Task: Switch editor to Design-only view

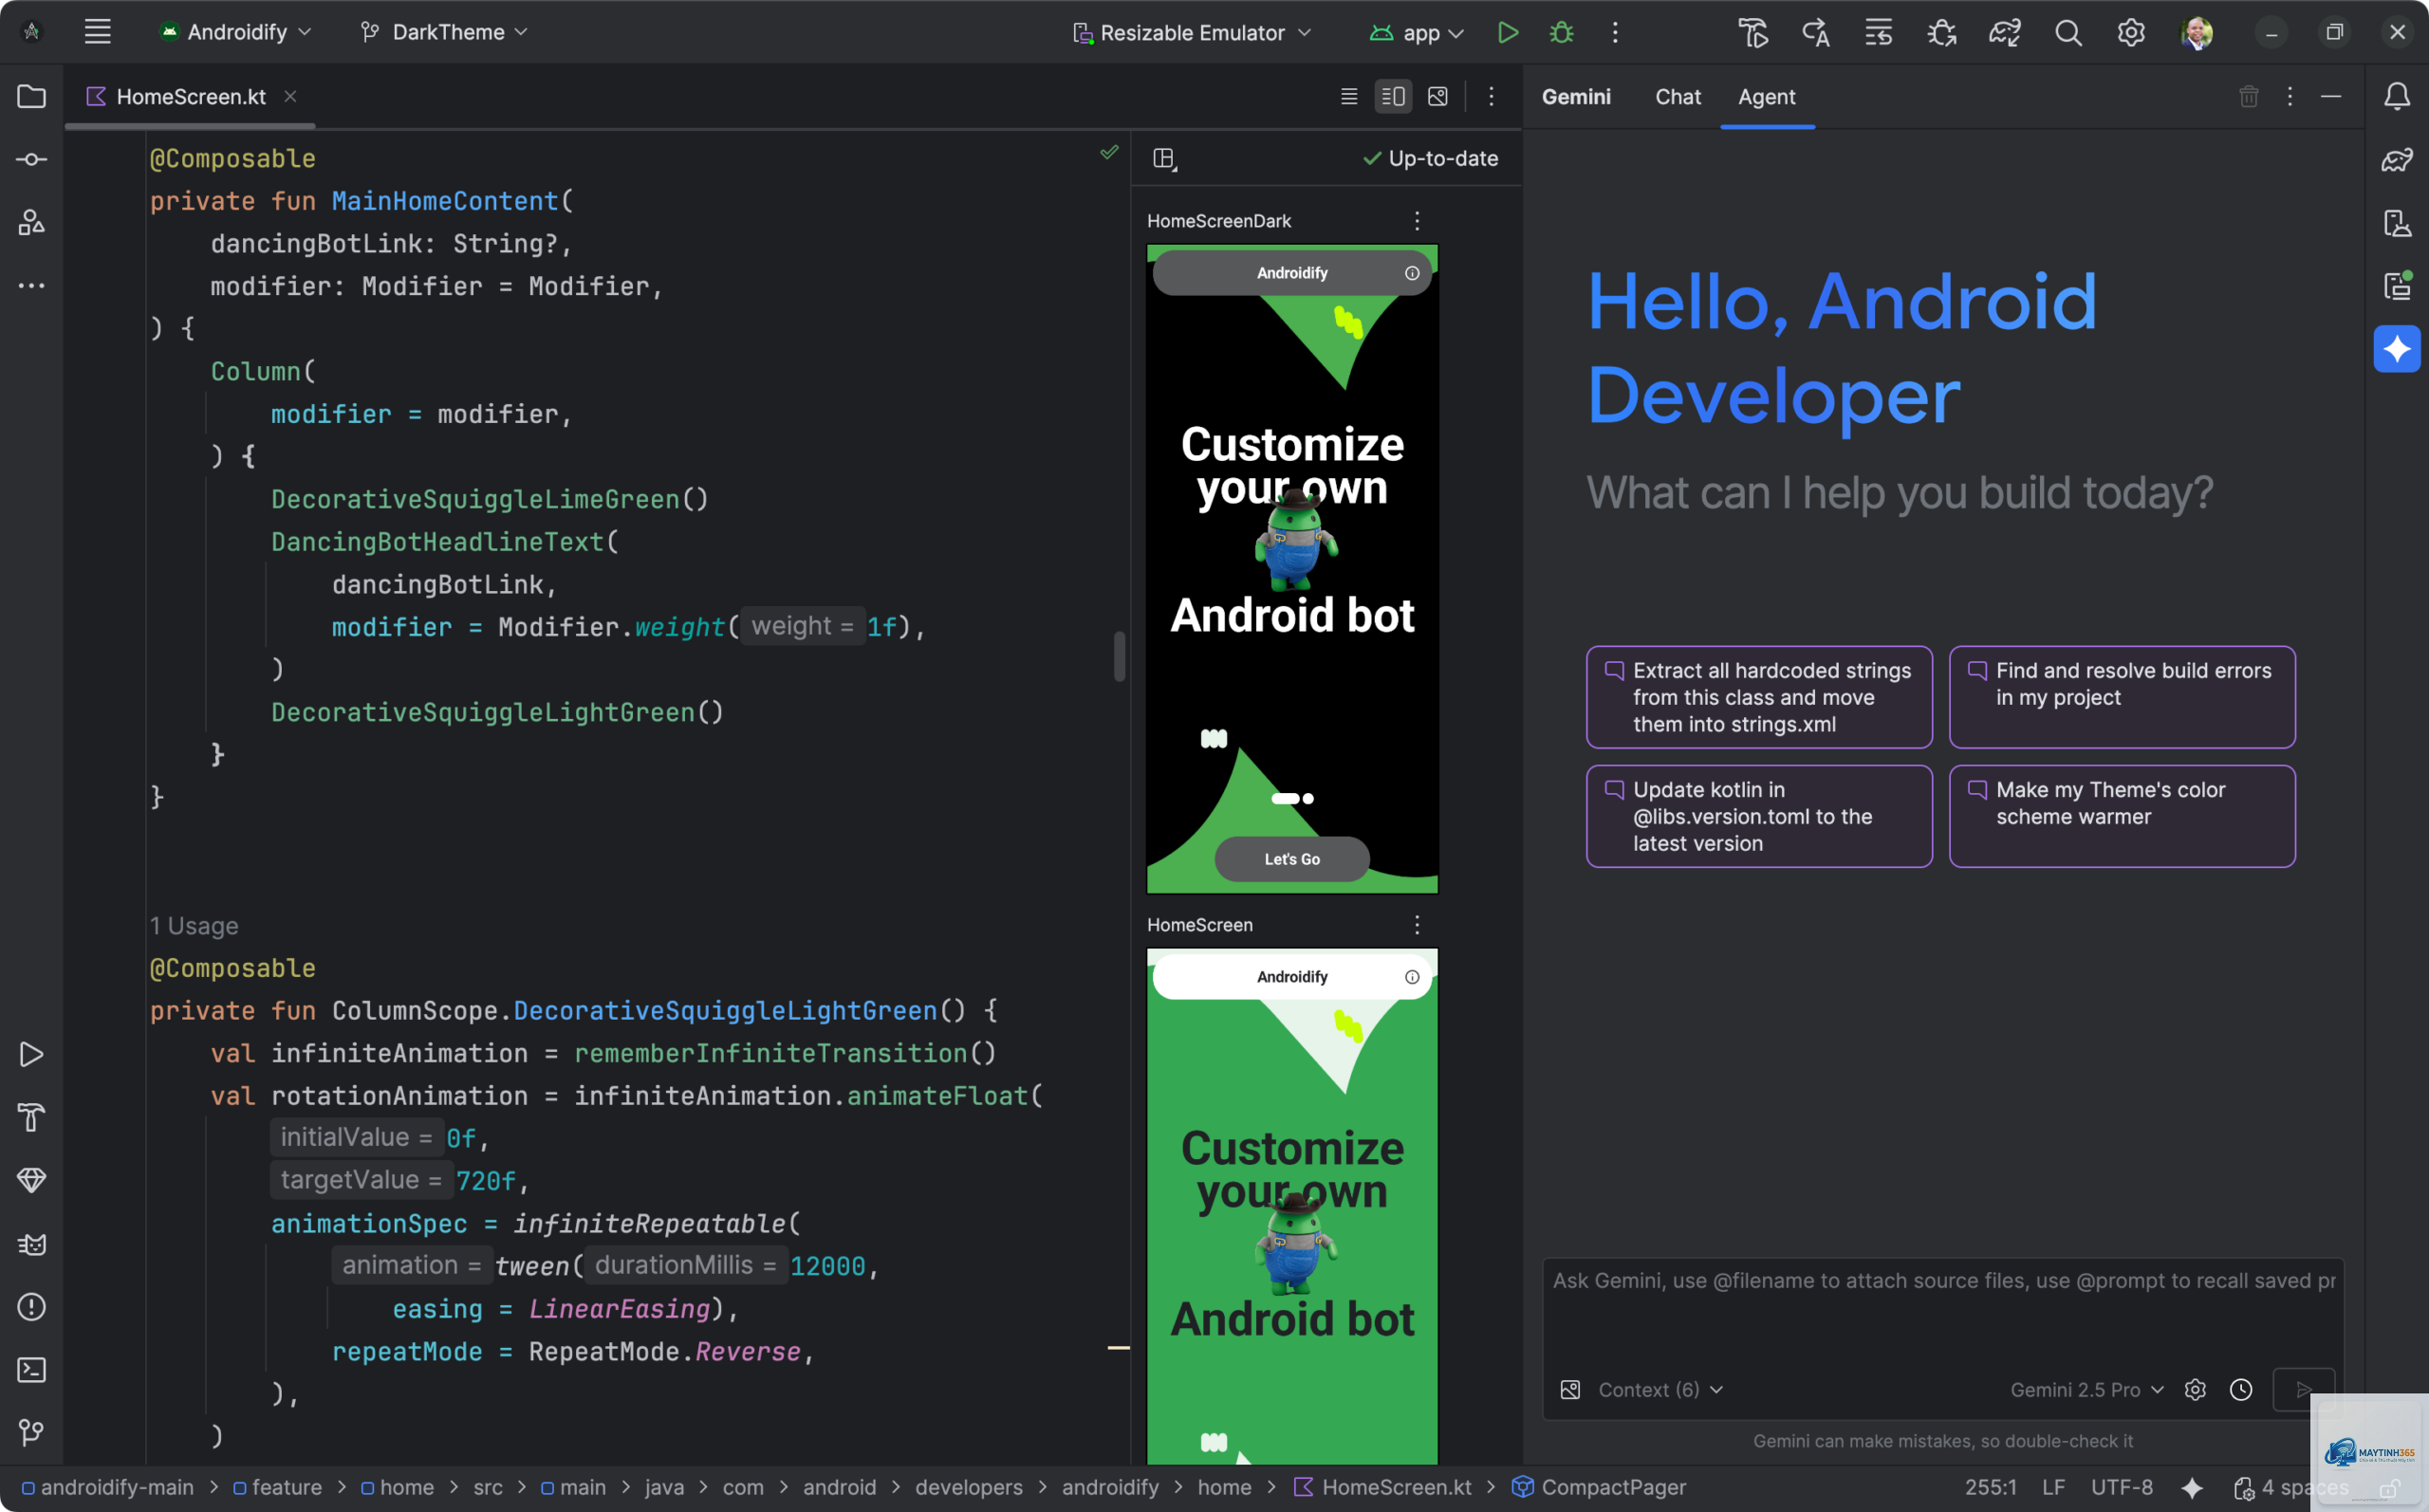Action: pyautogui.click(x=1437, y=96)
